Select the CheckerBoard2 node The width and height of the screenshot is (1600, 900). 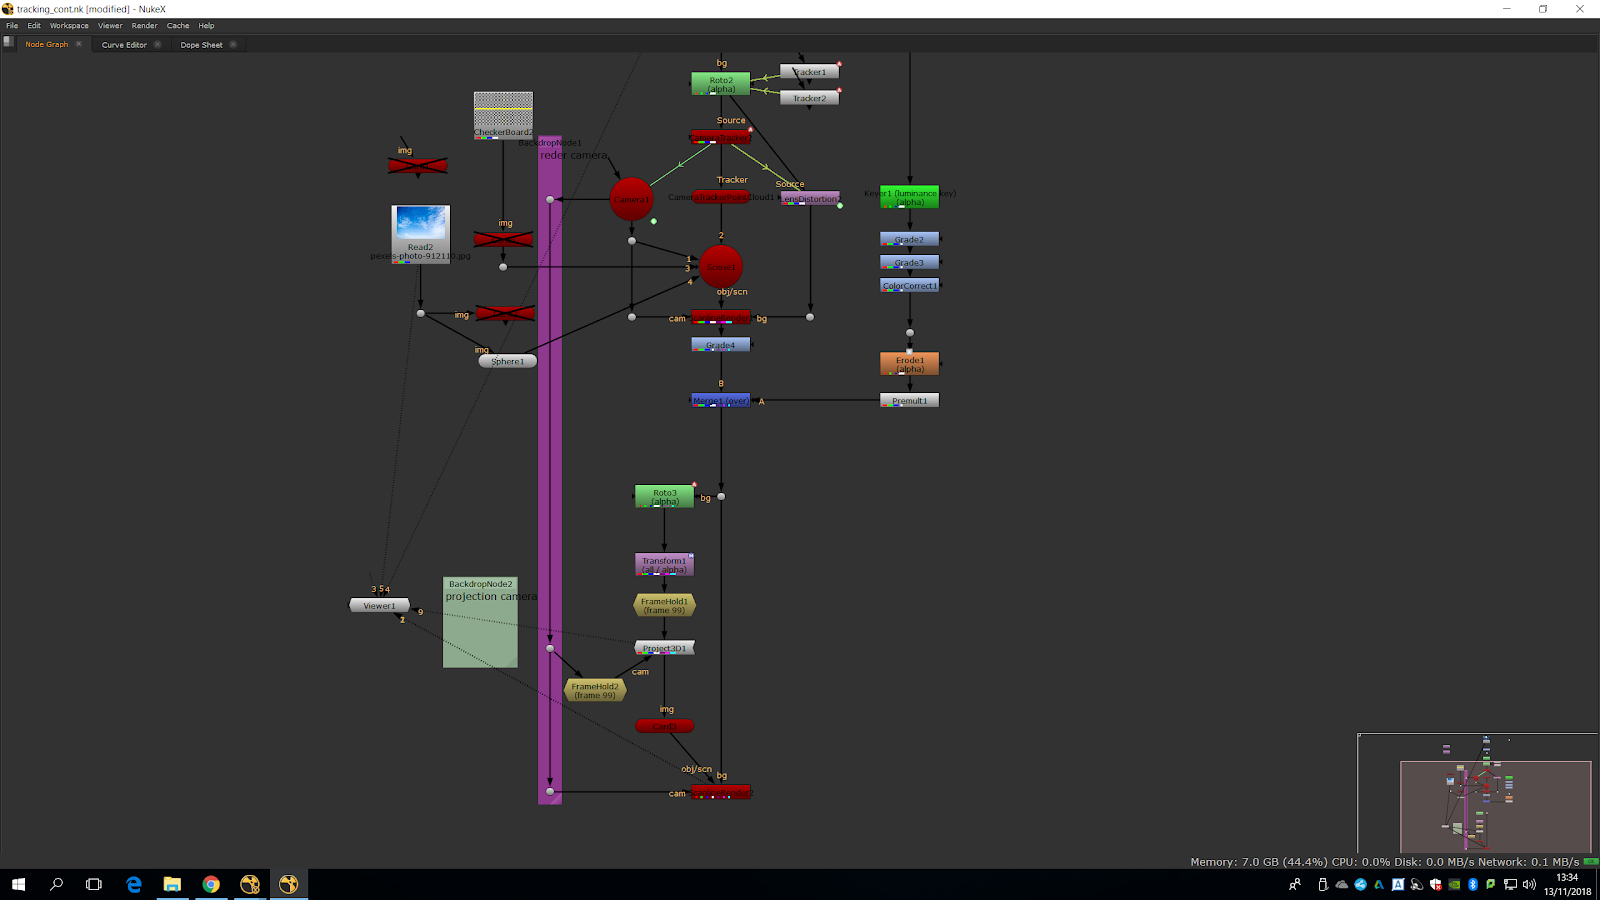[x=503, y=112]
